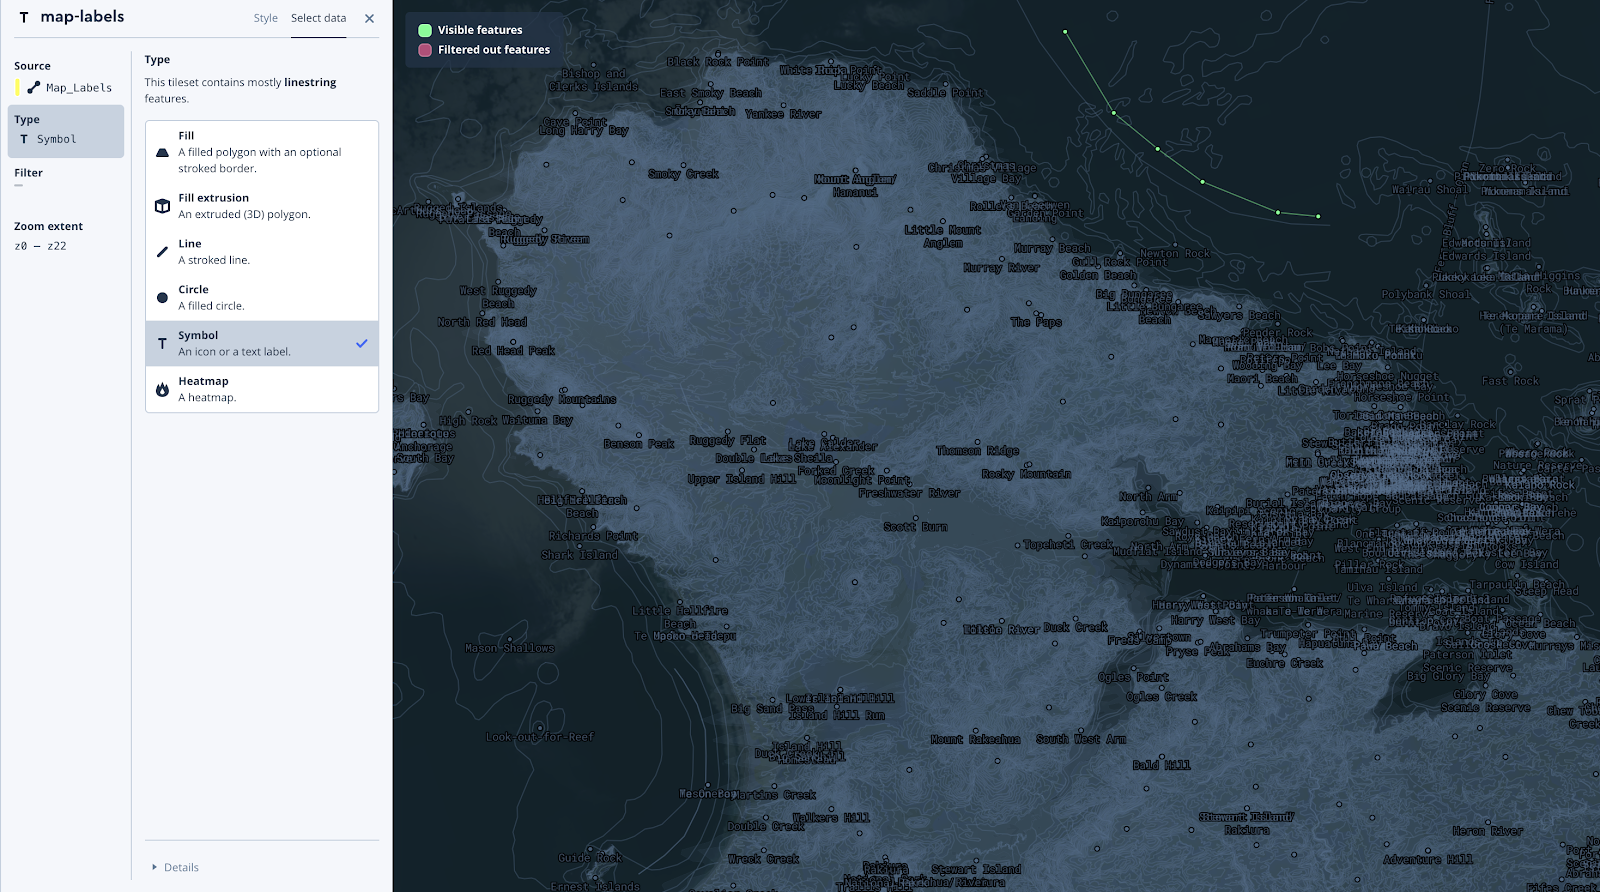
Task: Click the Saddle Point map label
Action: pyautogui.click(x=946, y=93)
